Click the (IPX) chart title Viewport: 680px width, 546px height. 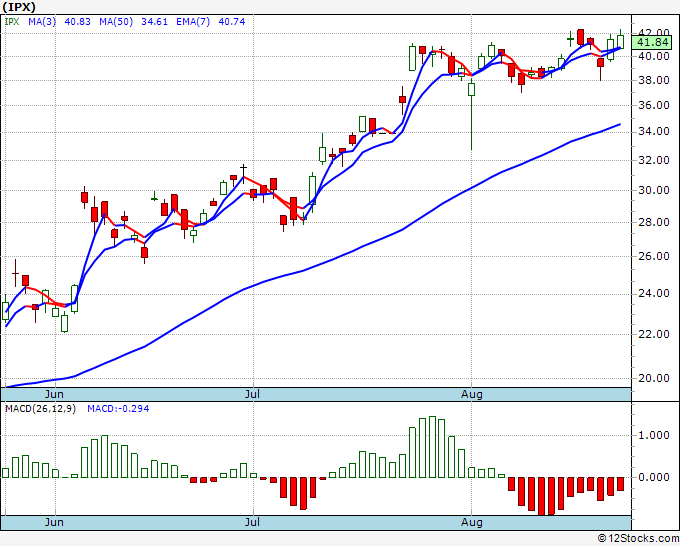(x=19, y=7)
